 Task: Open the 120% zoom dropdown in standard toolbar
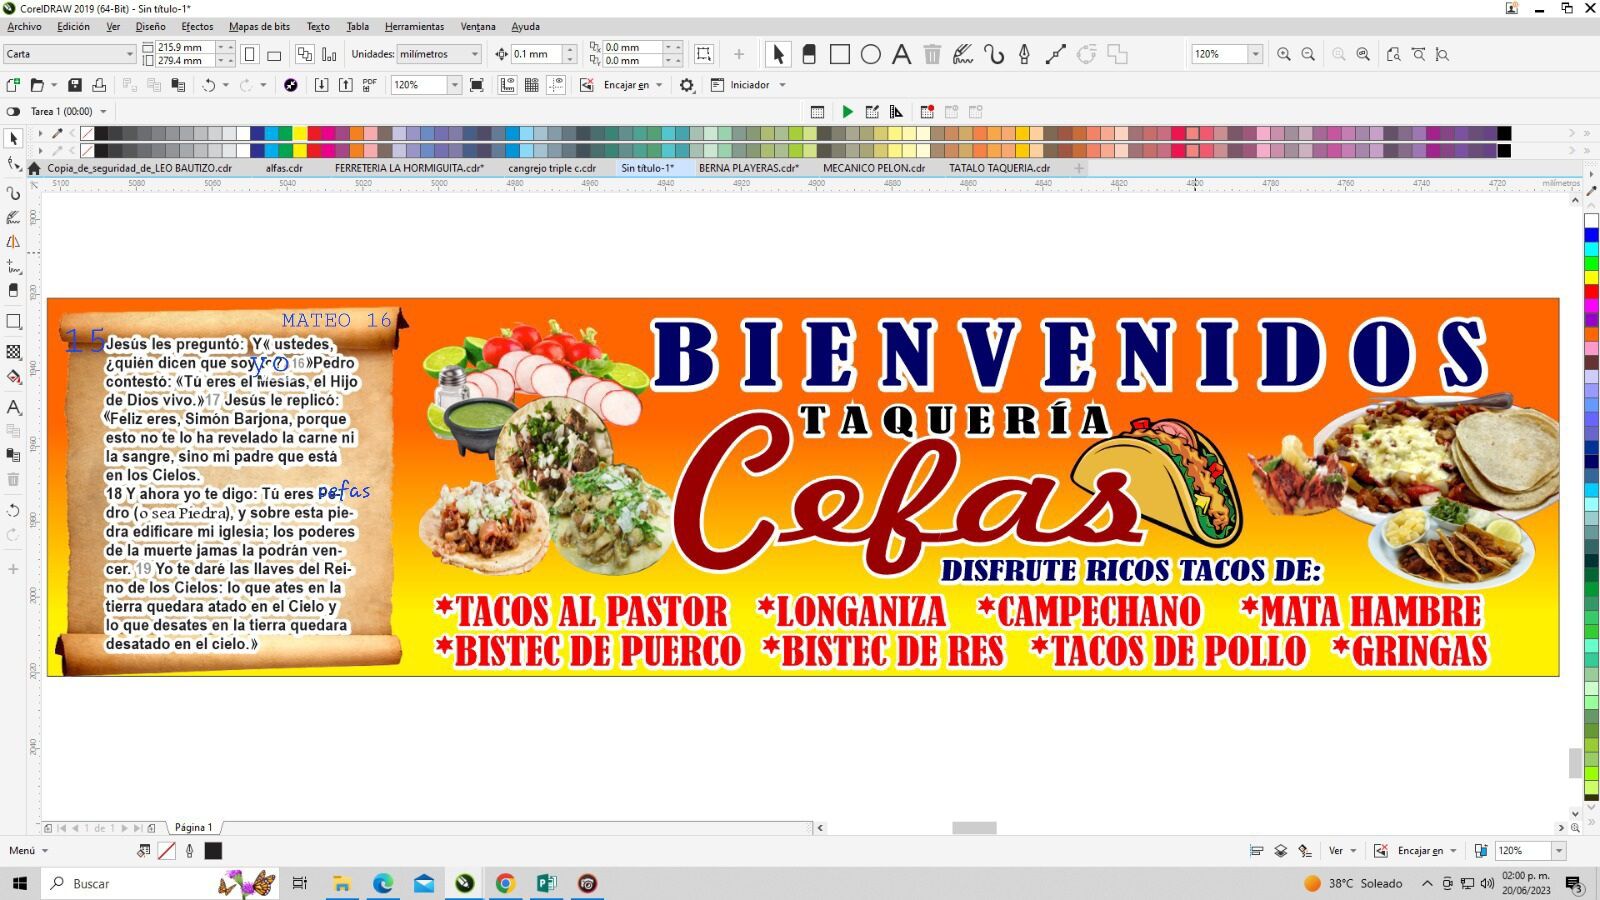[x=454, y=85]
